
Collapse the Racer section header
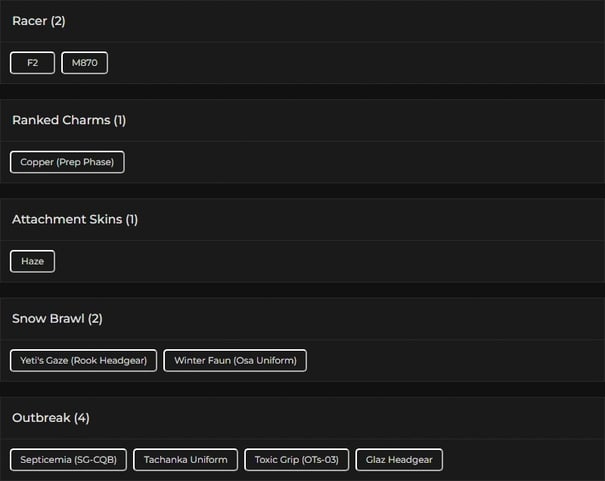coord(300,21)
